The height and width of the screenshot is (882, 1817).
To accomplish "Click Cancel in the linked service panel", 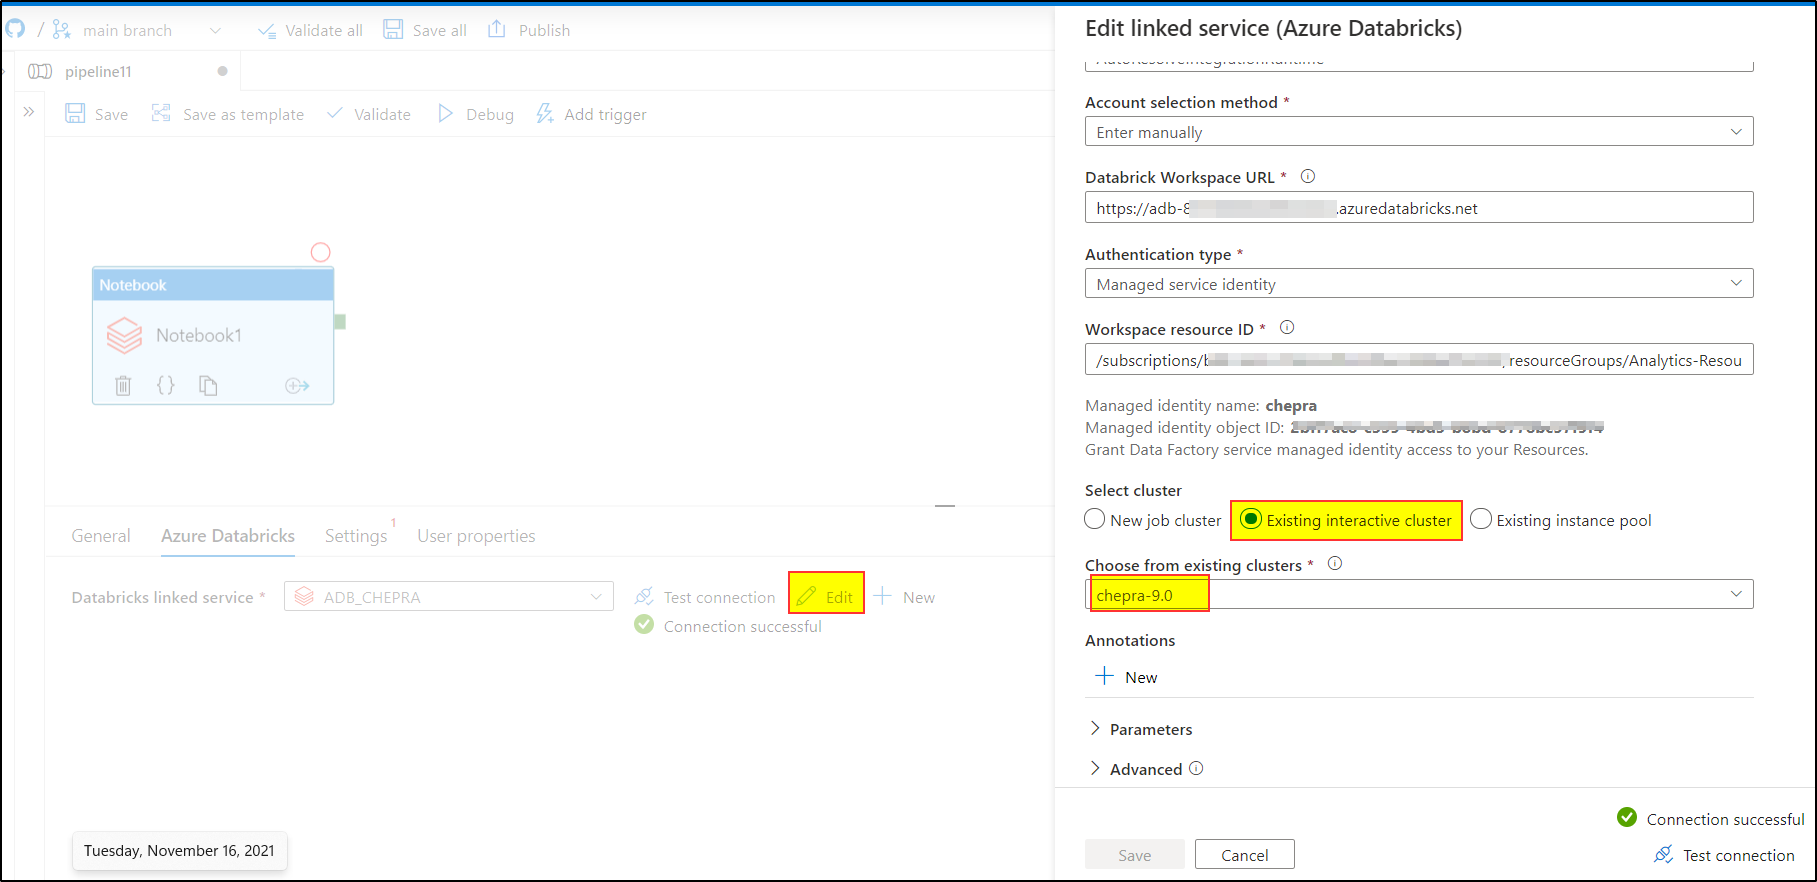I will tap(1245, 855).
